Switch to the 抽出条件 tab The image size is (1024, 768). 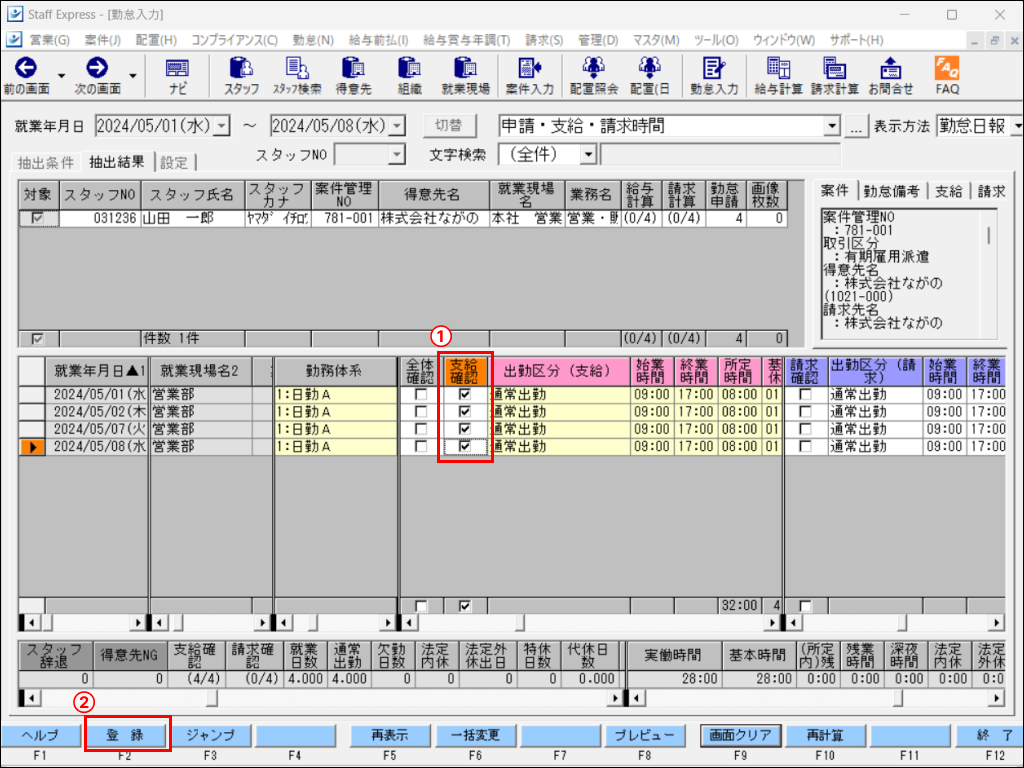click(46, 163)
